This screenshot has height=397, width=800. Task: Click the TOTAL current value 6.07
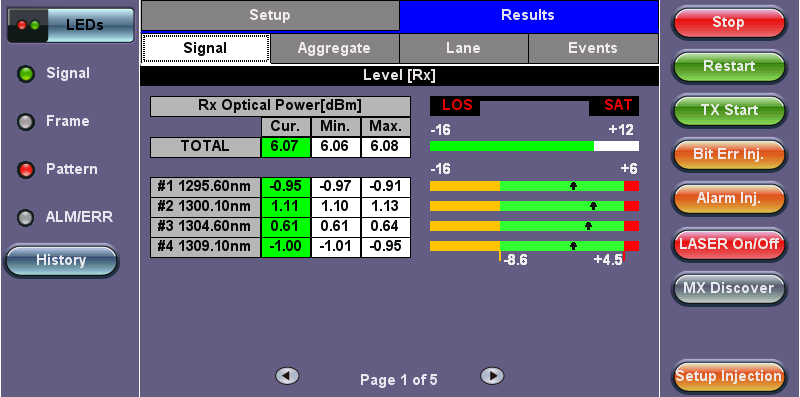286,147
